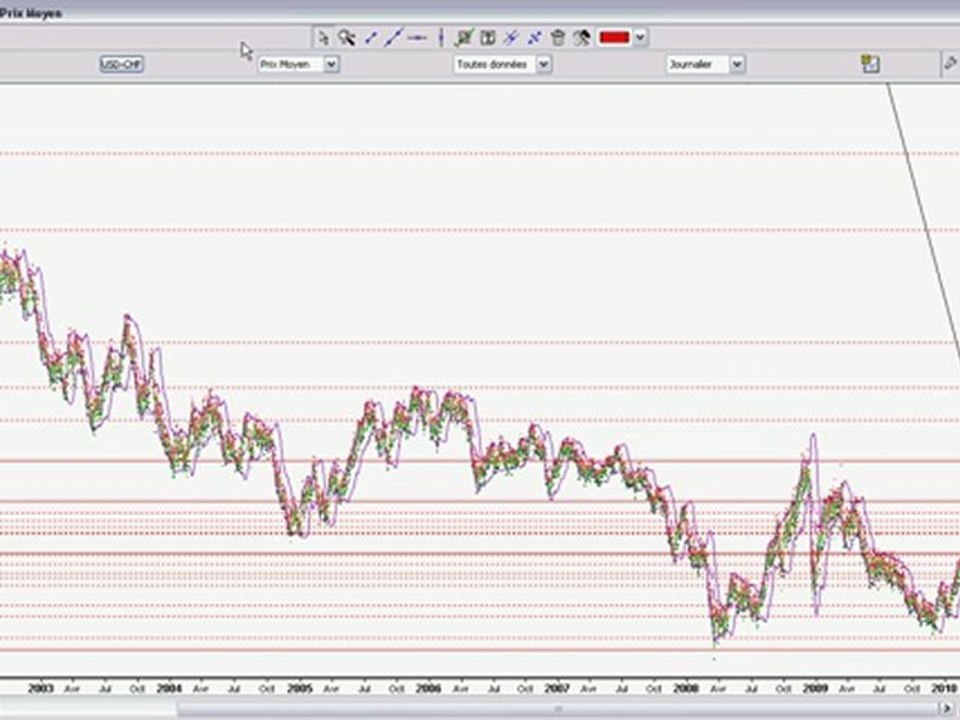Viewport: 960px width, 720px height.
Task: Click the 2007 year label on time axis
Action: pyautogui.click(x=557, y=689)
